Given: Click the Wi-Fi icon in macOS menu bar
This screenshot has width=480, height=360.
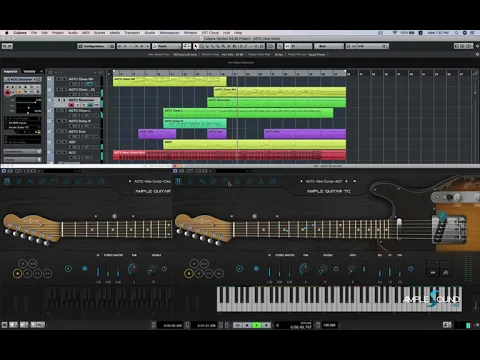Looking at the screenshot, I should [x=395, y=33].
